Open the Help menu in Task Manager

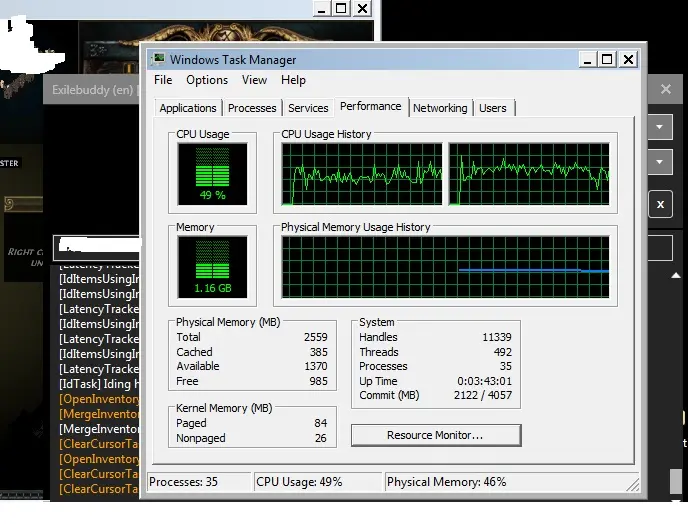[293, 80]
